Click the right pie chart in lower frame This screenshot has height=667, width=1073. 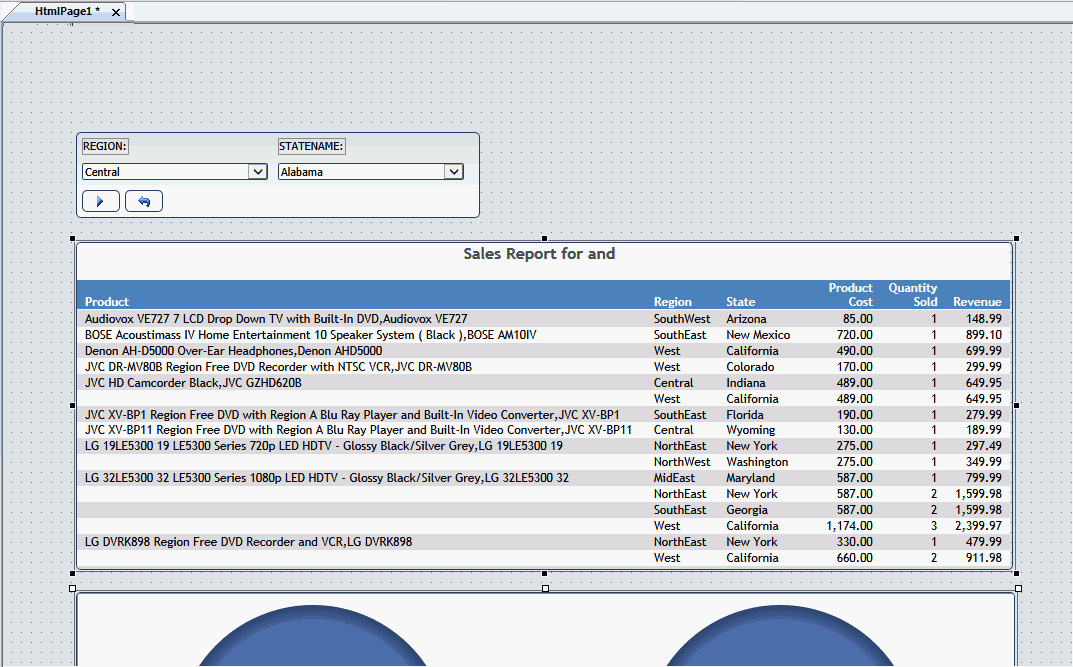point(780,636)
